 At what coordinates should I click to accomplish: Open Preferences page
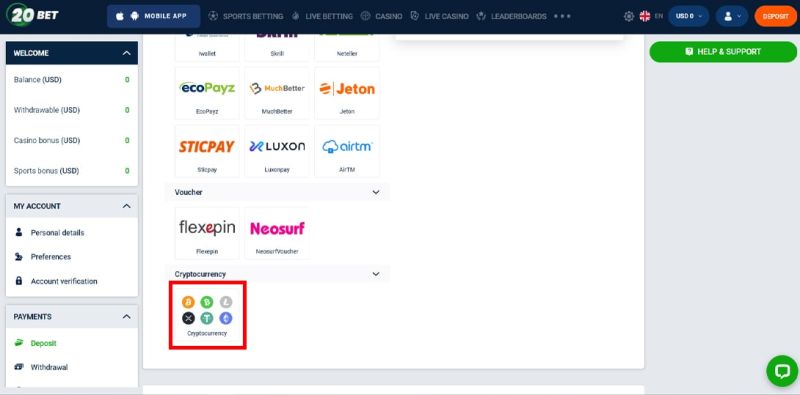click(51, 257)
